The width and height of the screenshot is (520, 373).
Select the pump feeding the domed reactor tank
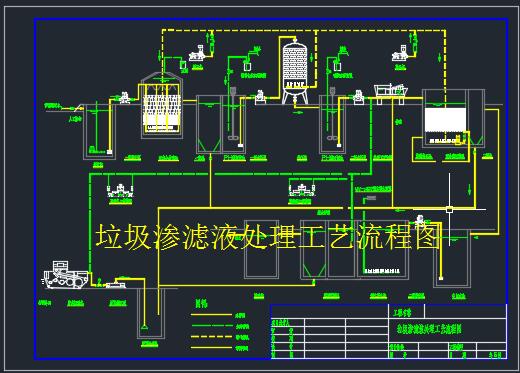coord(125,98)
